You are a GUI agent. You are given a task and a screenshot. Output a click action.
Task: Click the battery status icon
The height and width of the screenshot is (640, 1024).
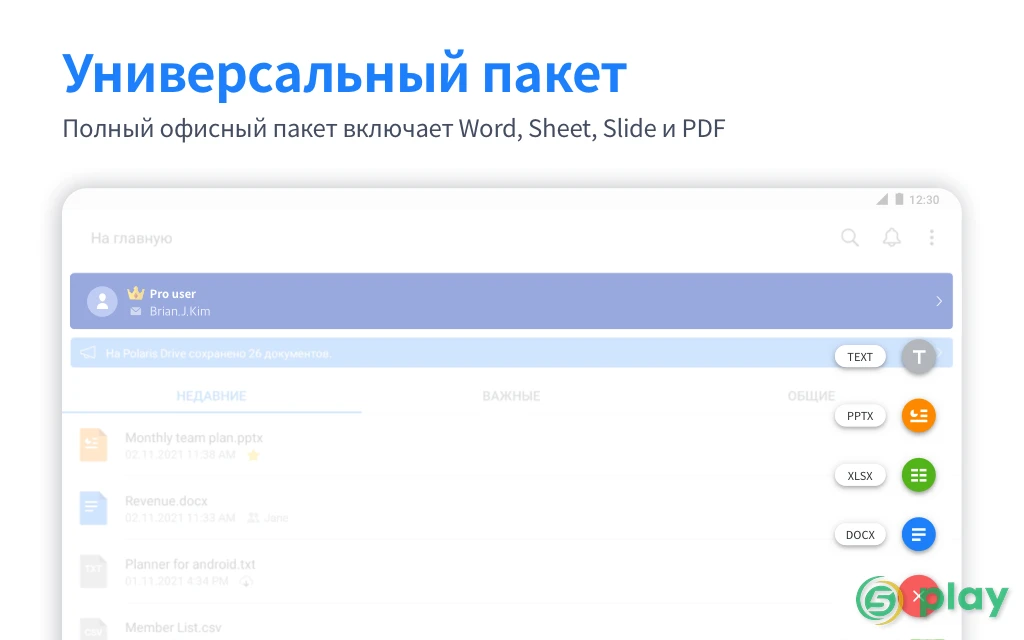click(x=899, y=199)
